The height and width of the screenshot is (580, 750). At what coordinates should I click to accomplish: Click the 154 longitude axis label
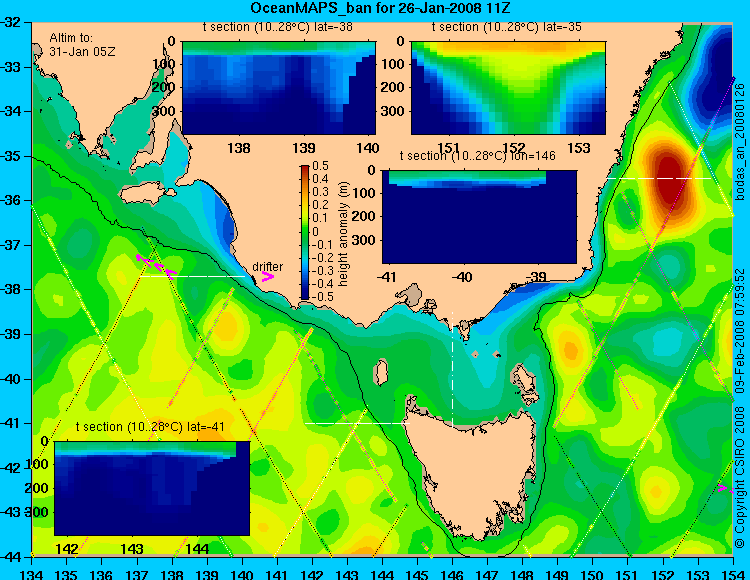[x=733, y=574]
